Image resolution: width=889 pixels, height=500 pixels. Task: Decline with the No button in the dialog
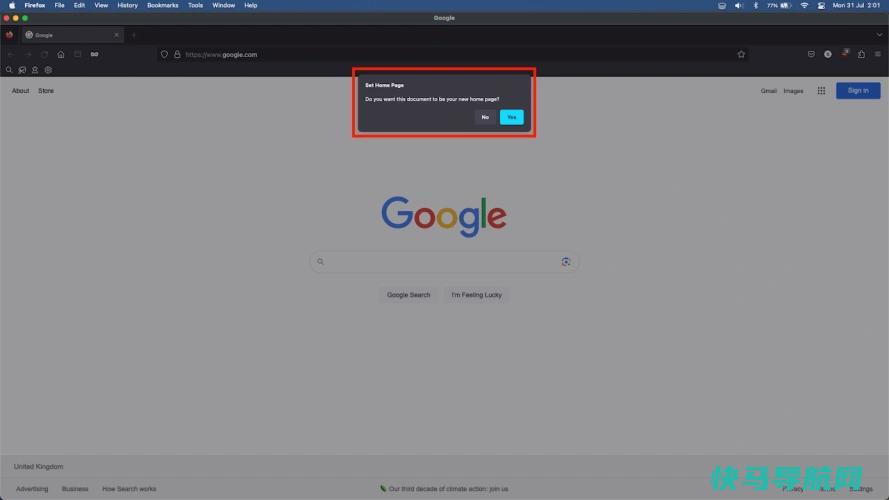[485, 117]
